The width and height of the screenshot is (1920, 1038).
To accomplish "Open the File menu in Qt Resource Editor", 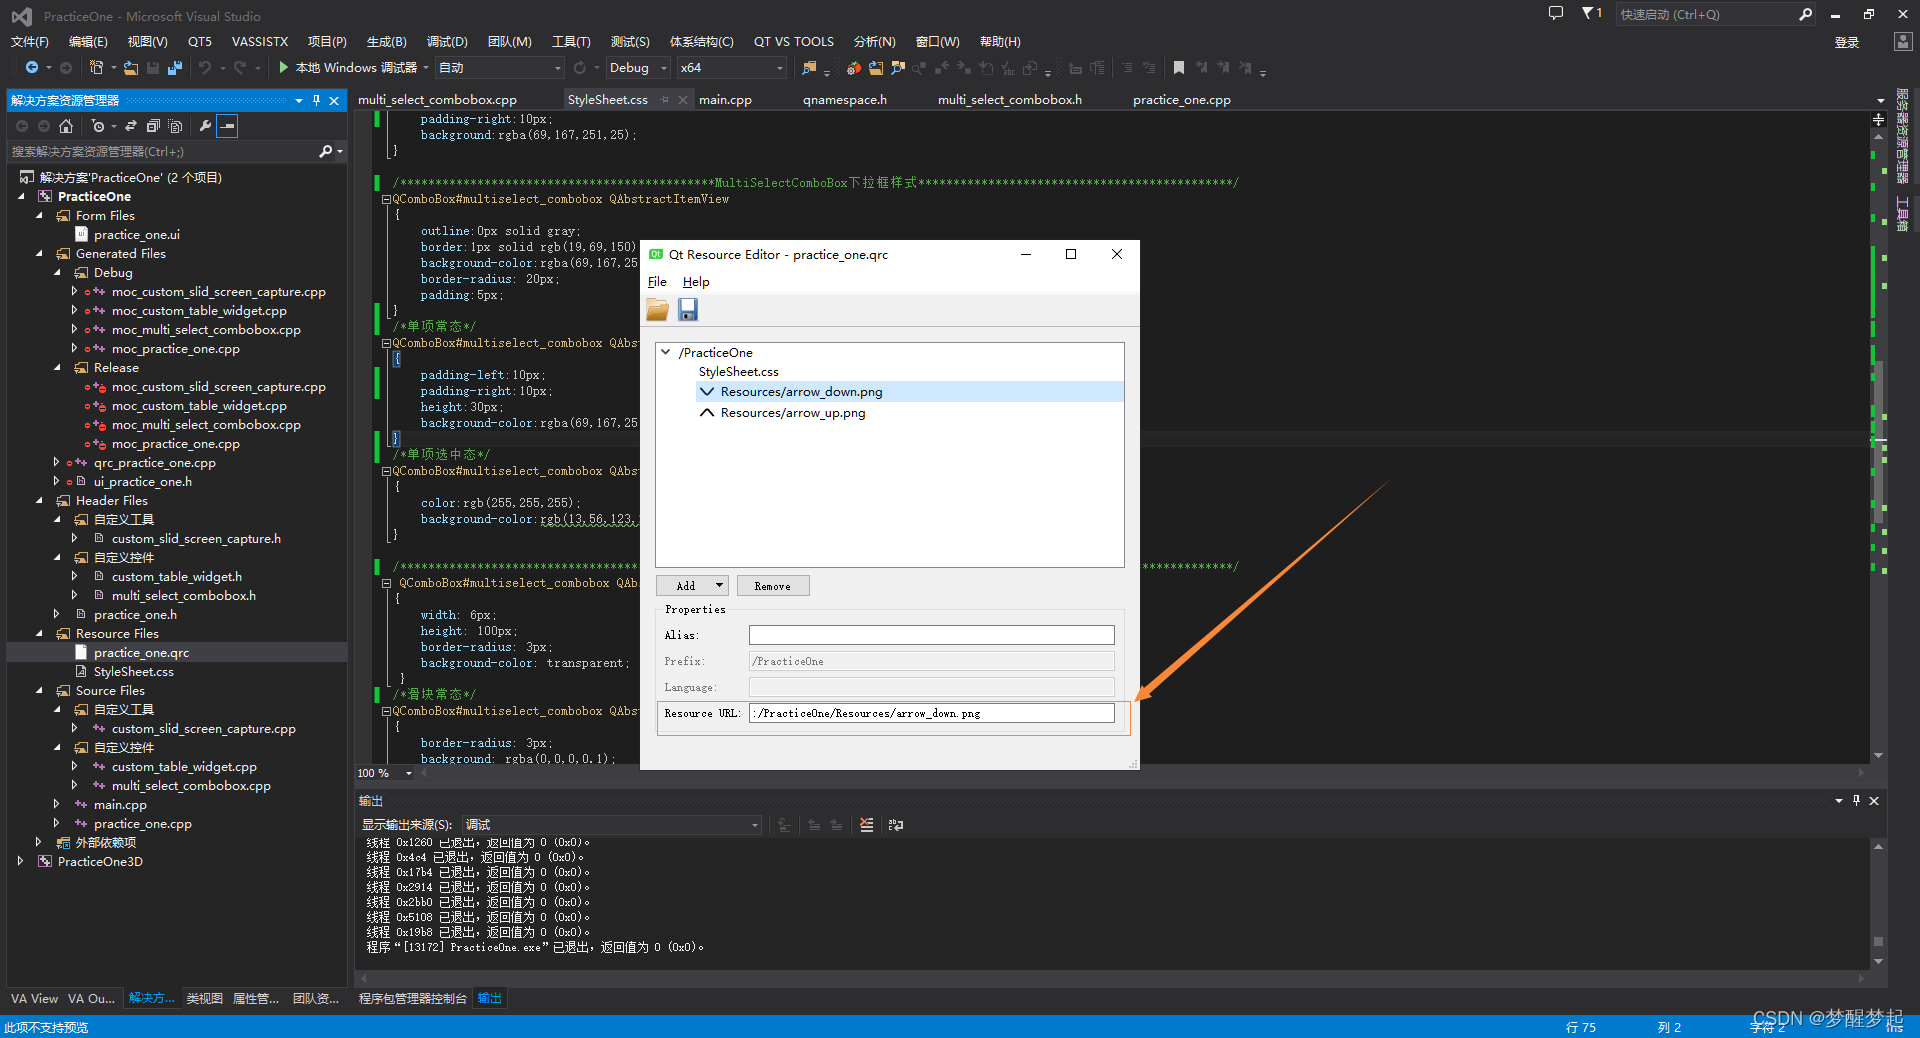I will (657, 282).
